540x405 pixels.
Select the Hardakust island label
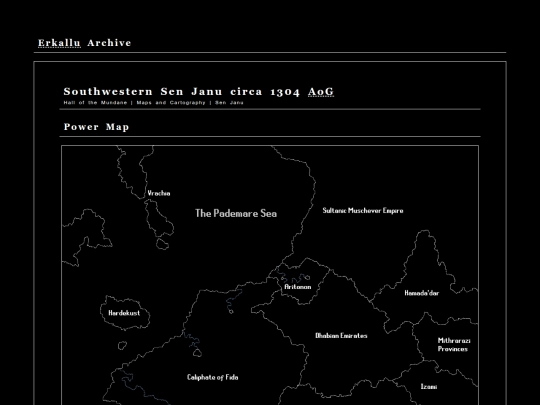(x=124, y=313)
